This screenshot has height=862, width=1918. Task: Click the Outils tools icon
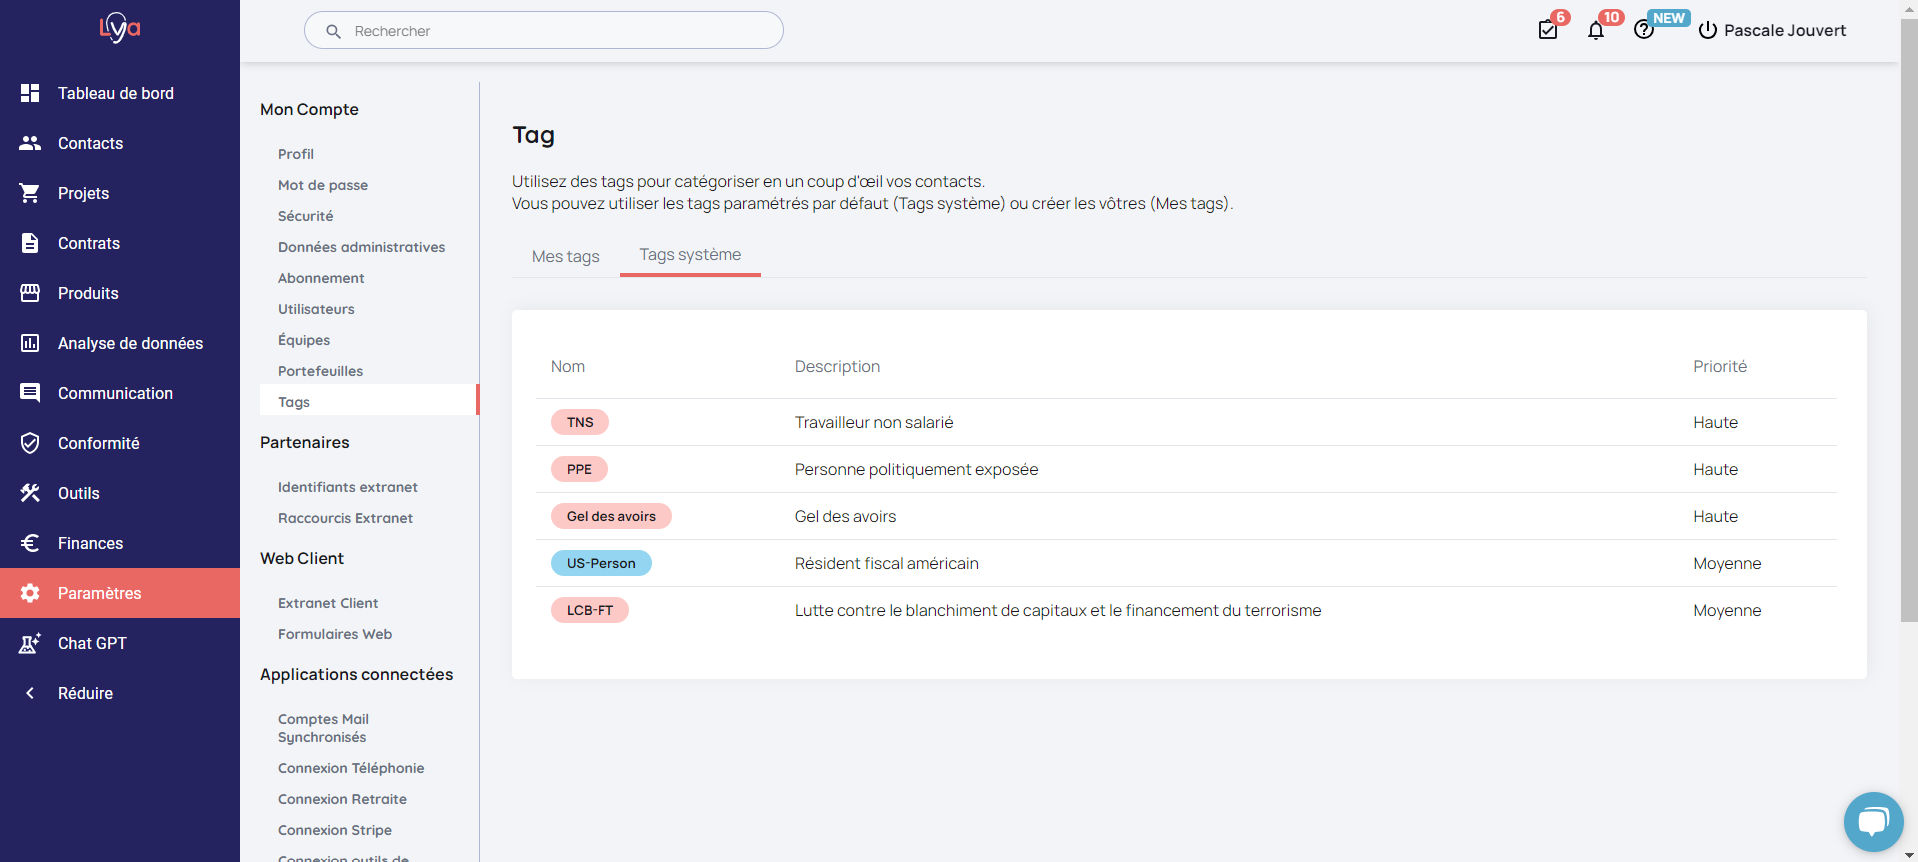(x=30, y=493)
